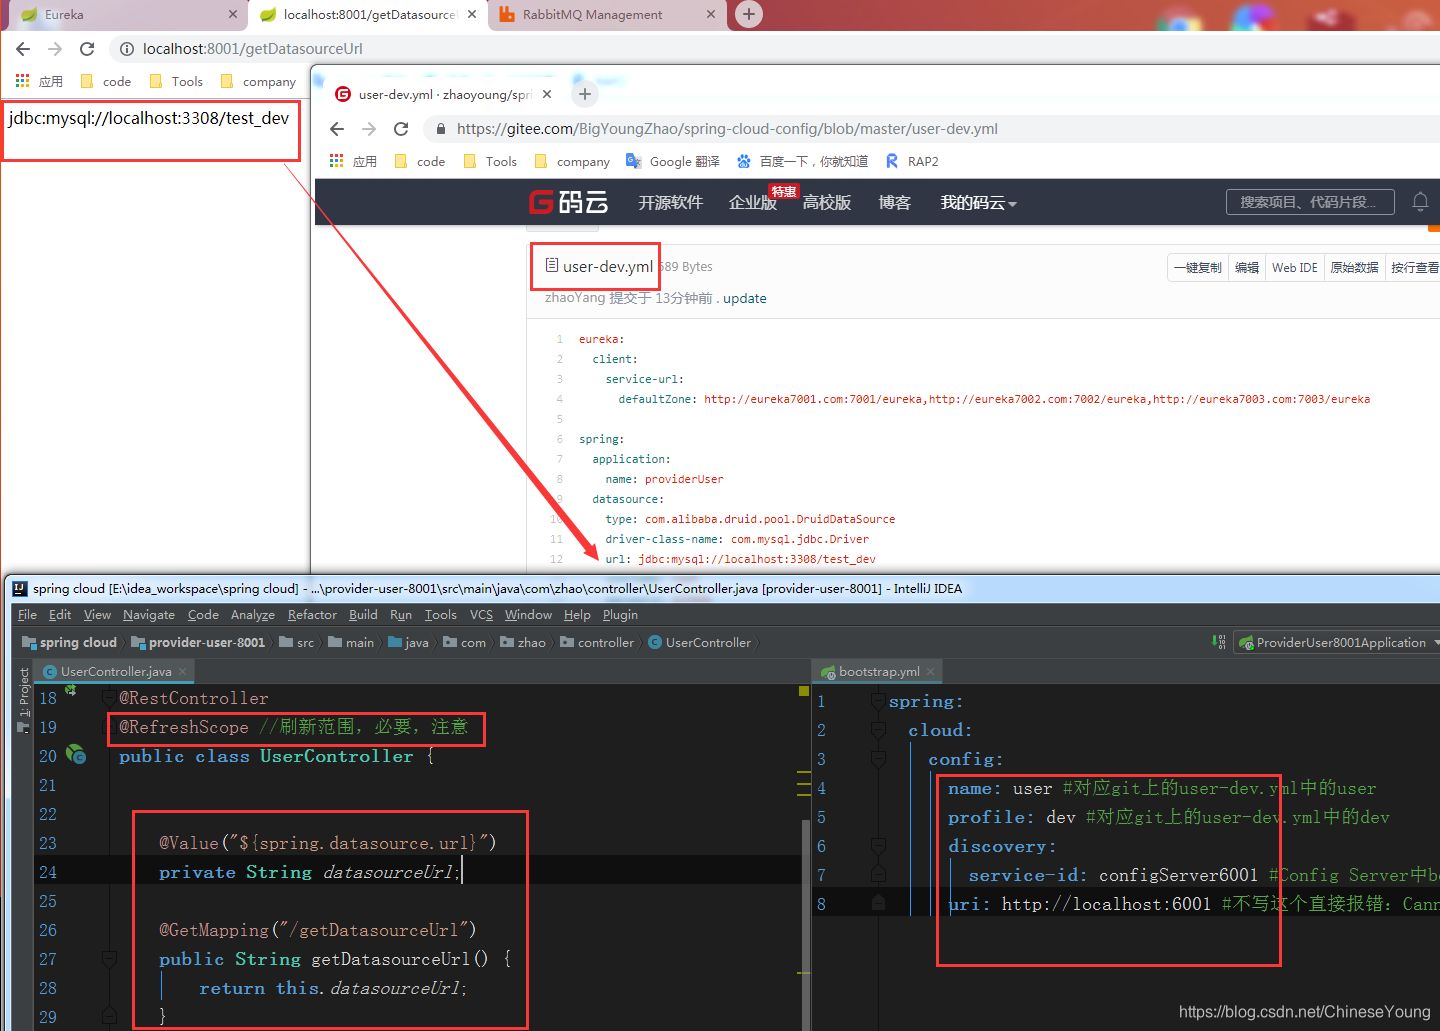Click the 原始数据 button
The width and height of the screenshot is (1440, 1031).
[x=1354, y=268]
